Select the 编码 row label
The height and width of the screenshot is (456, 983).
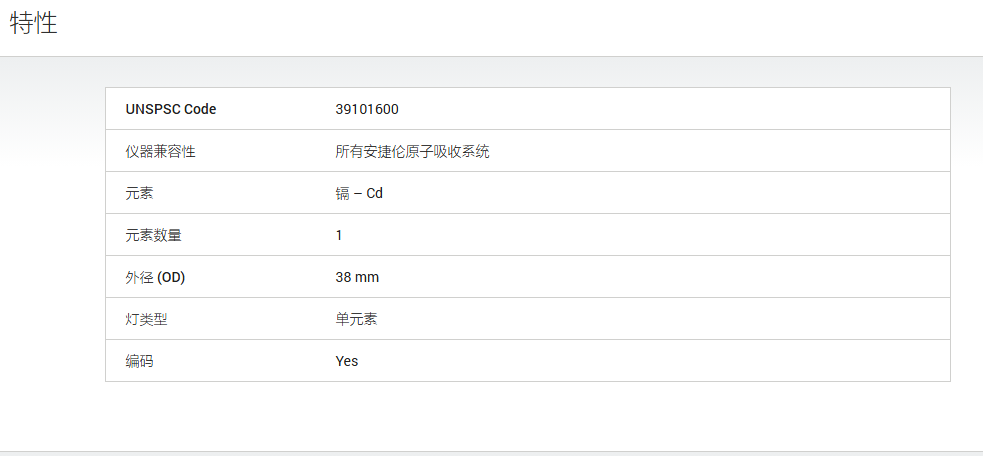click(x=139, y=361)
